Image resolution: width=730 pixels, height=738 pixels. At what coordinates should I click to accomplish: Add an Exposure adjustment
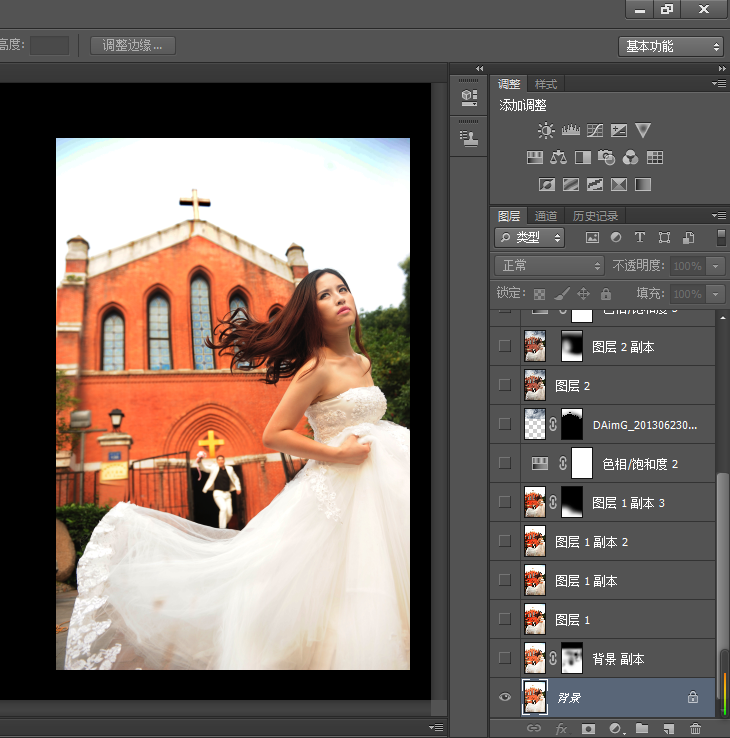pos(619,130)
